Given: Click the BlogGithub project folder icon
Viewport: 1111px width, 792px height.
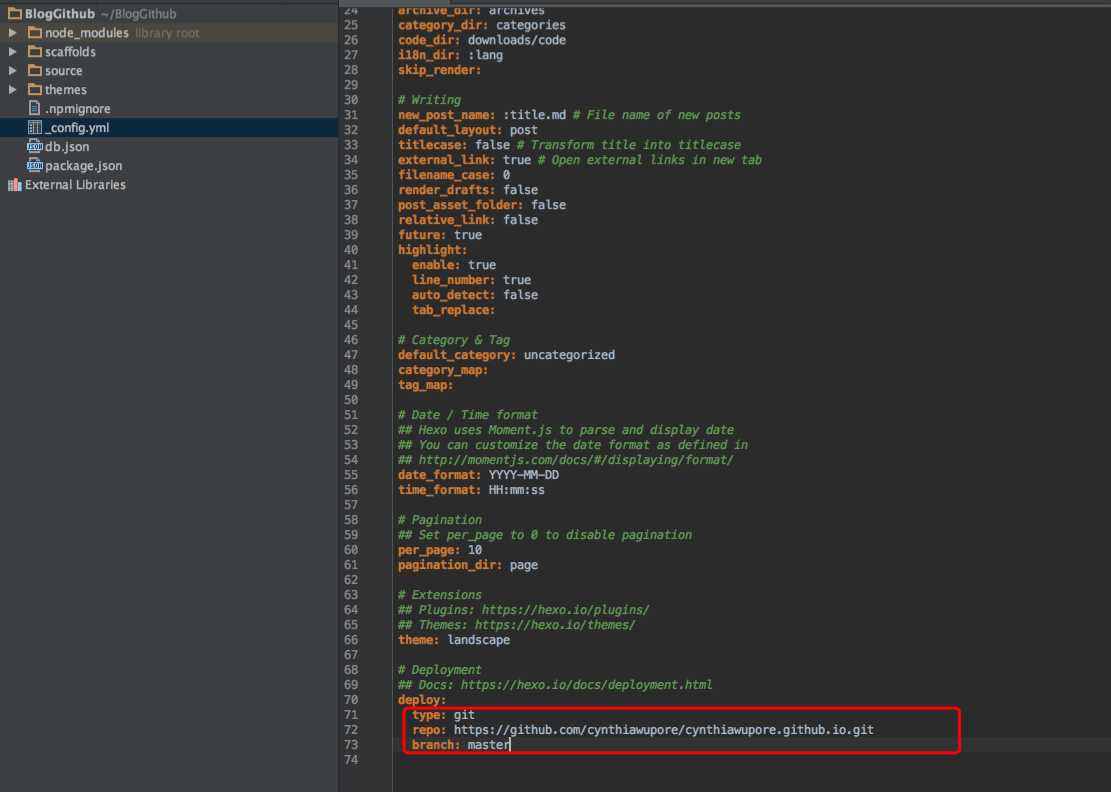Looking at the screenshot, I should tap(15, 13).
